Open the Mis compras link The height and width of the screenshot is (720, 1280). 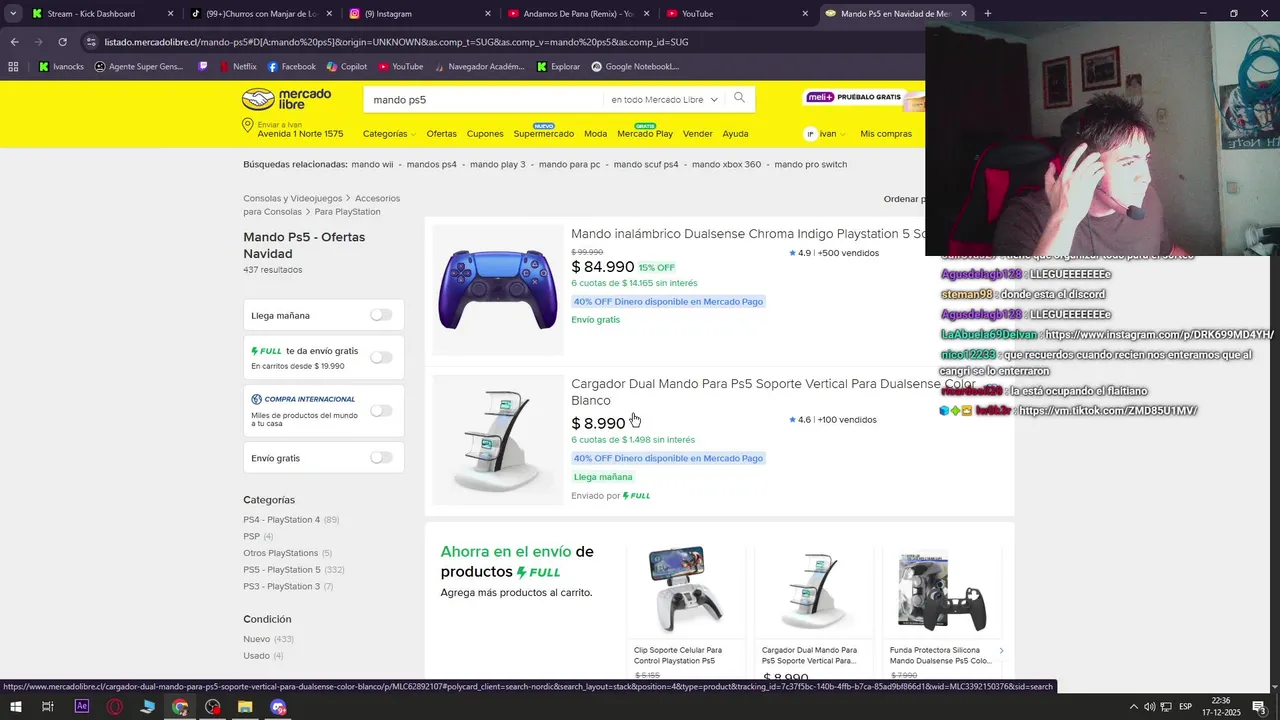[886, 134]
